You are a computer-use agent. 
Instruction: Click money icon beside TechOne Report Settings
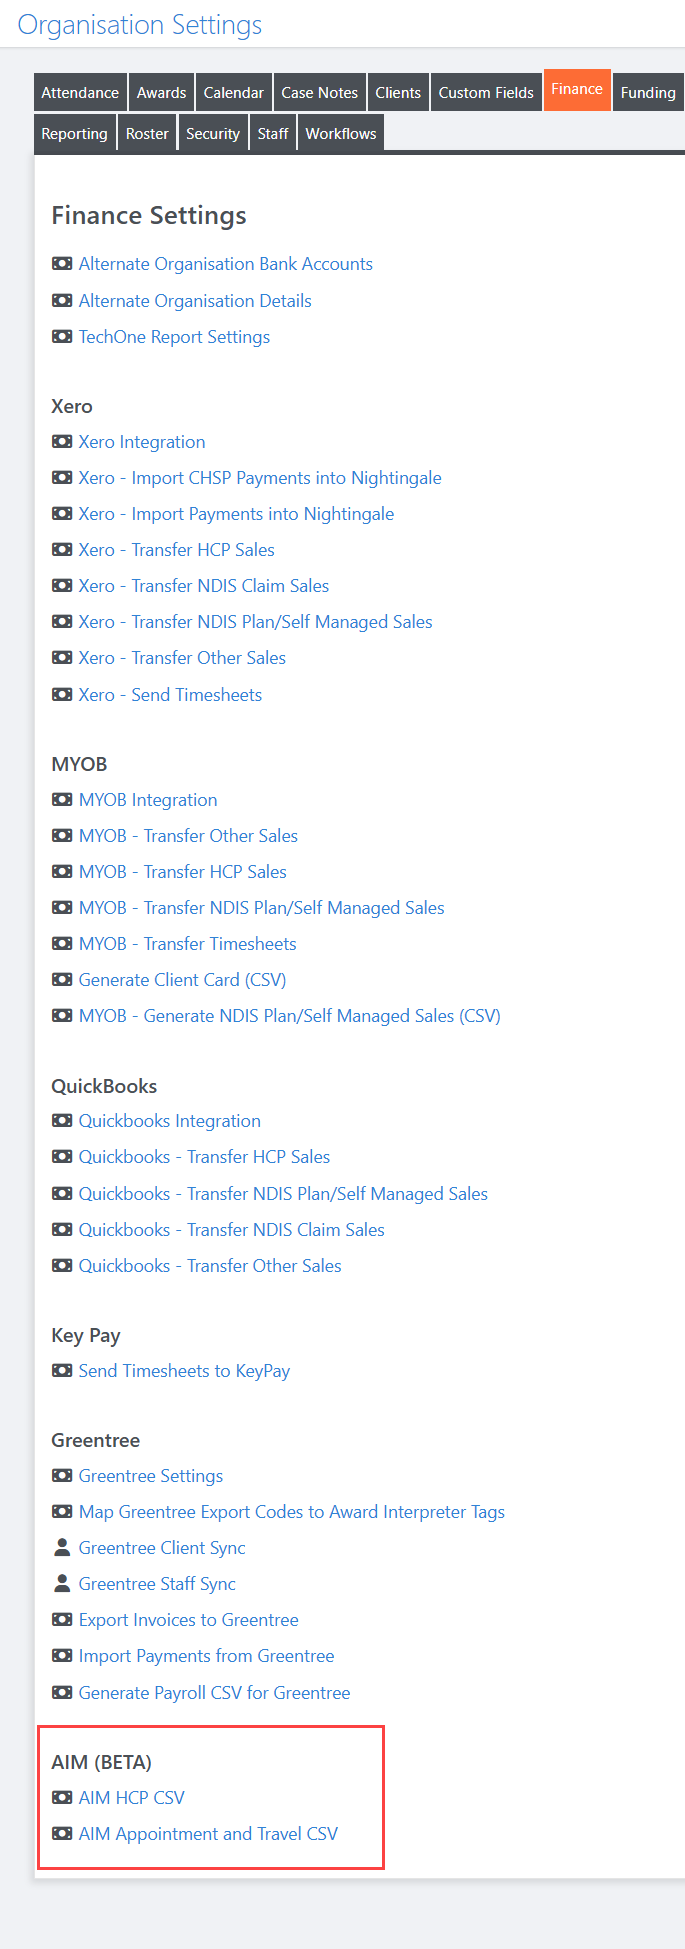click(x=62, y=337)
